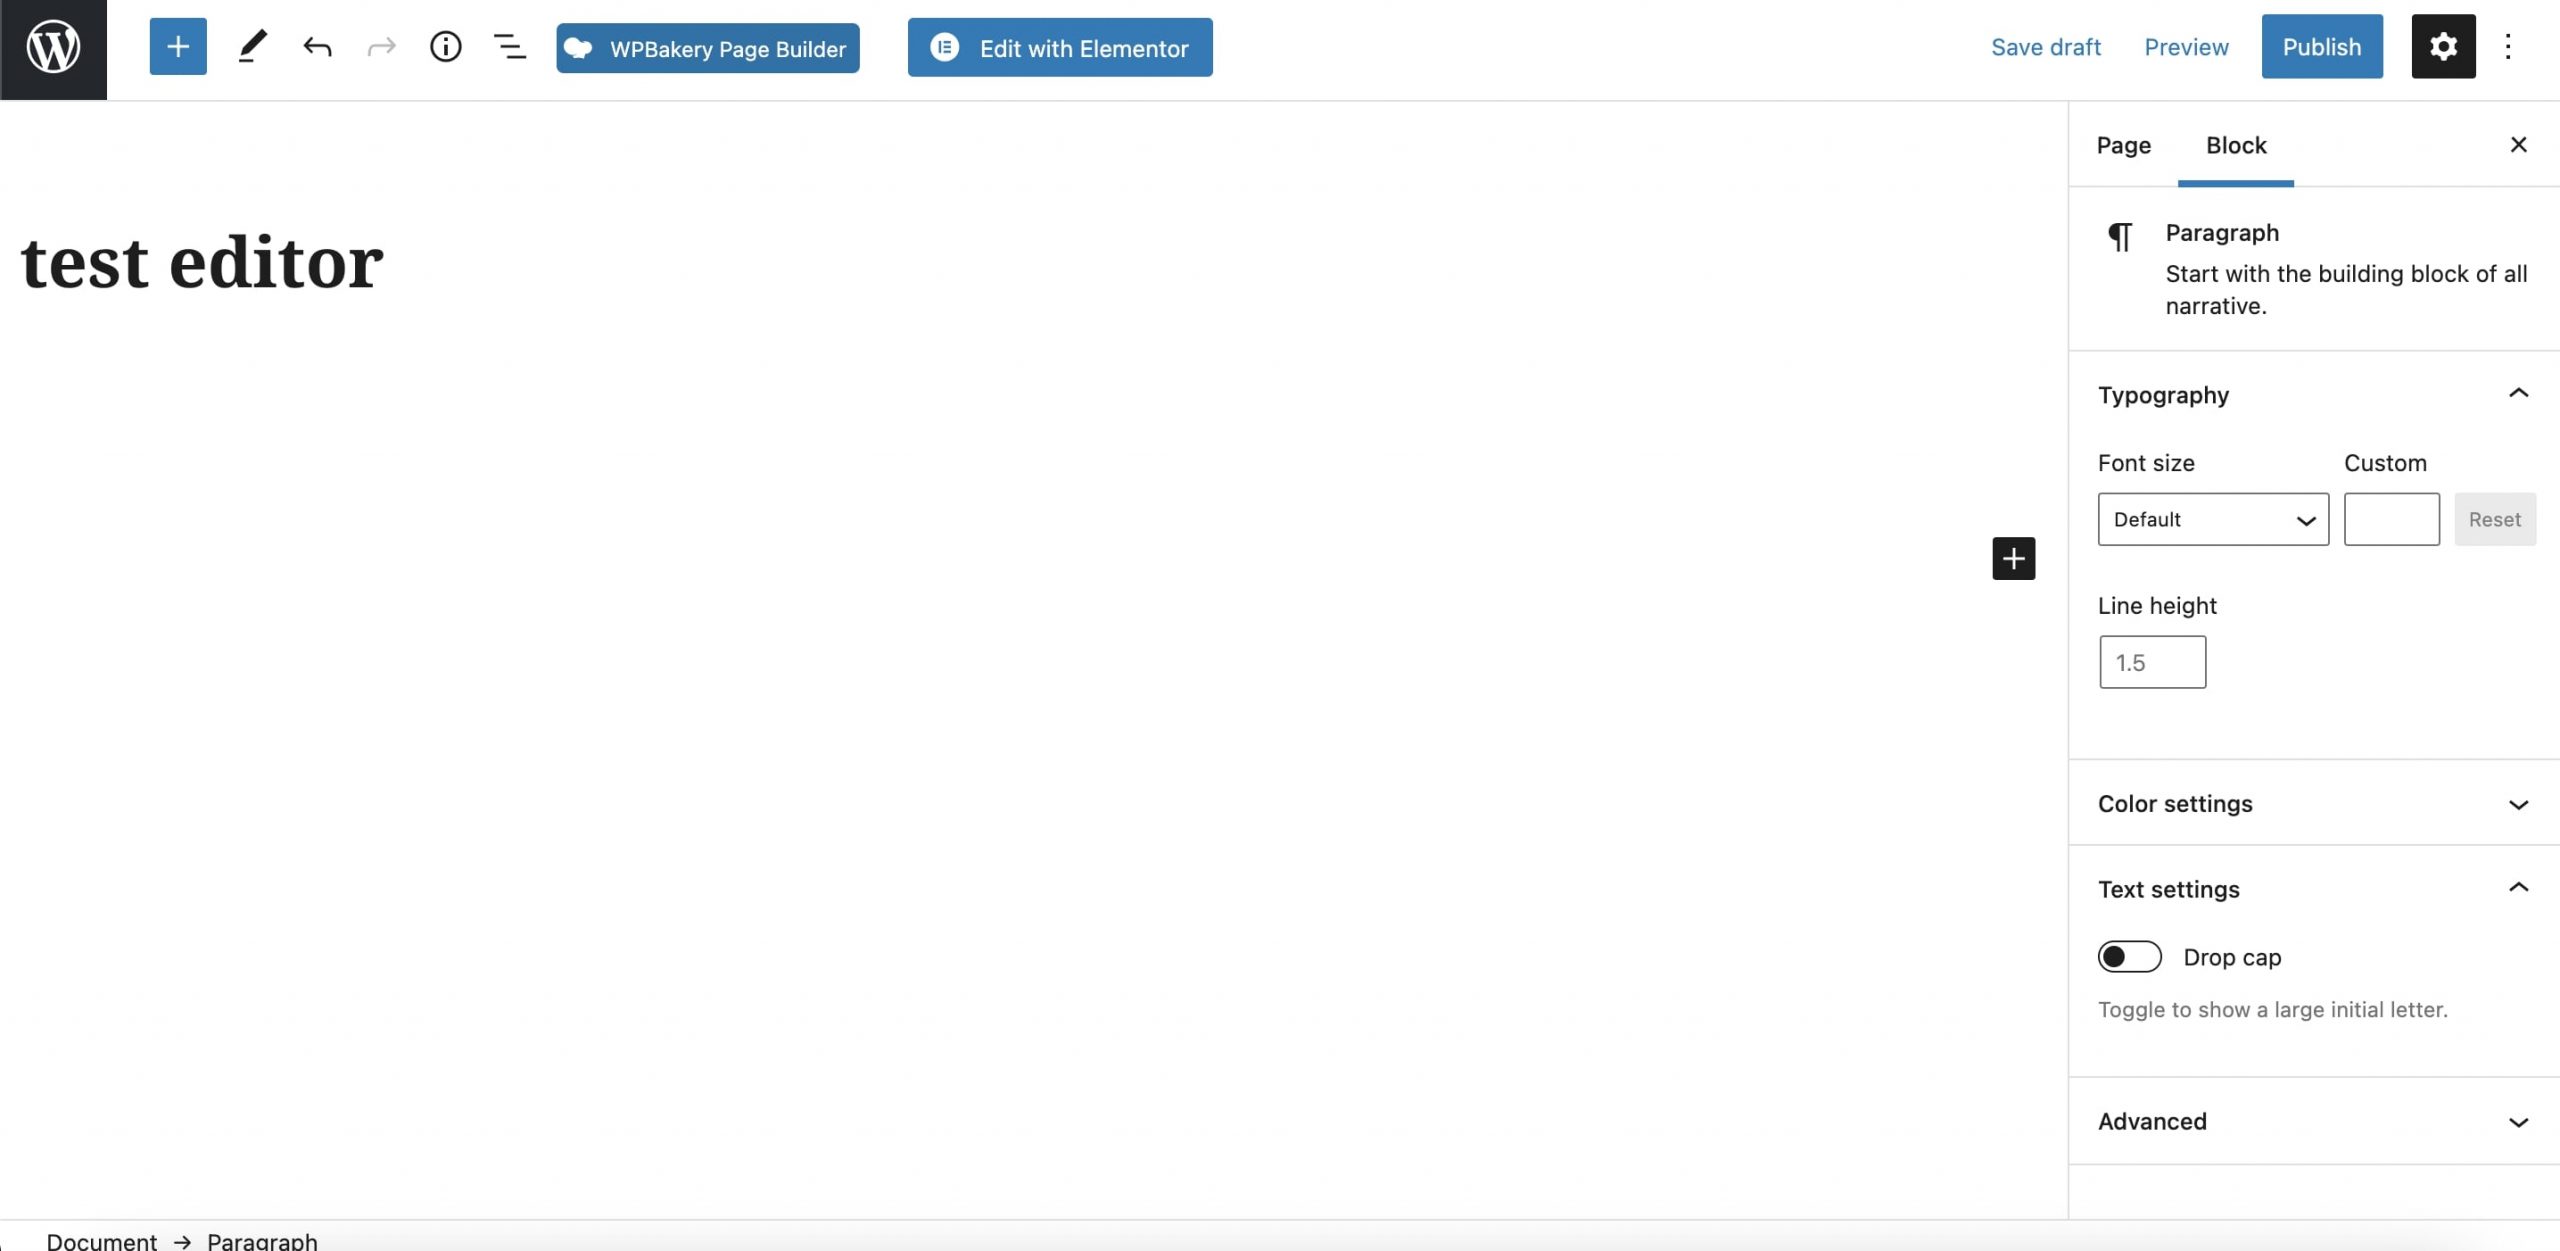2560x1251 pixels.
Task: Select the Block tab in sidebar
Action: pos(2235,146)
